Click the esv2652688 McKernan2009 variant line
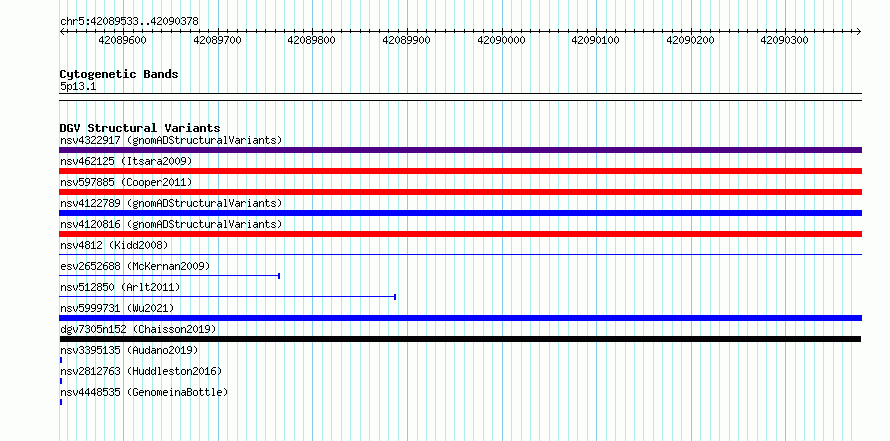890x441 pixels. pyautogui.click(x=170, y=276)
